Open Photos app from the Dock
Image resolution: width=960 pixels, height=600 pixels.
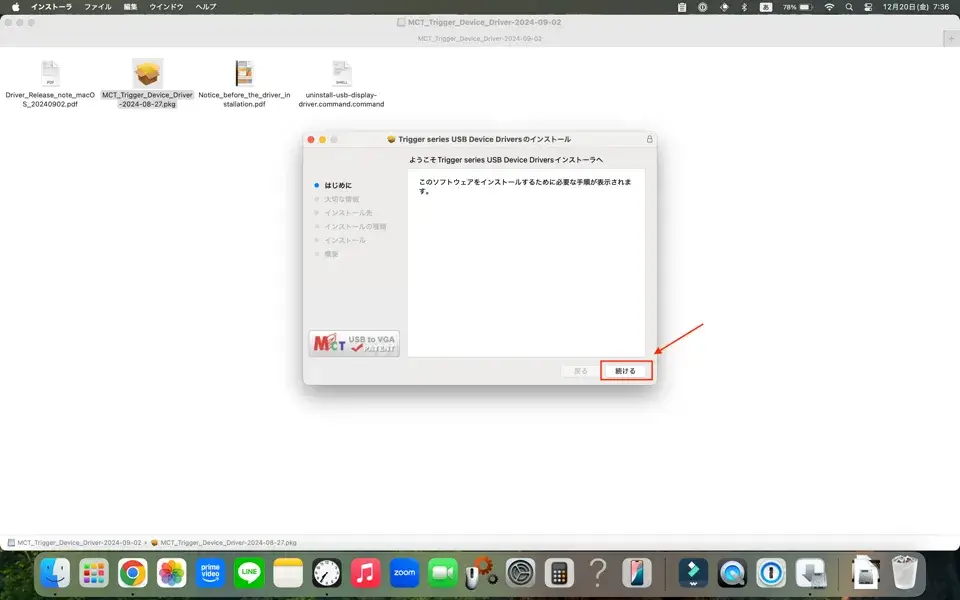(x=171, y=574)
